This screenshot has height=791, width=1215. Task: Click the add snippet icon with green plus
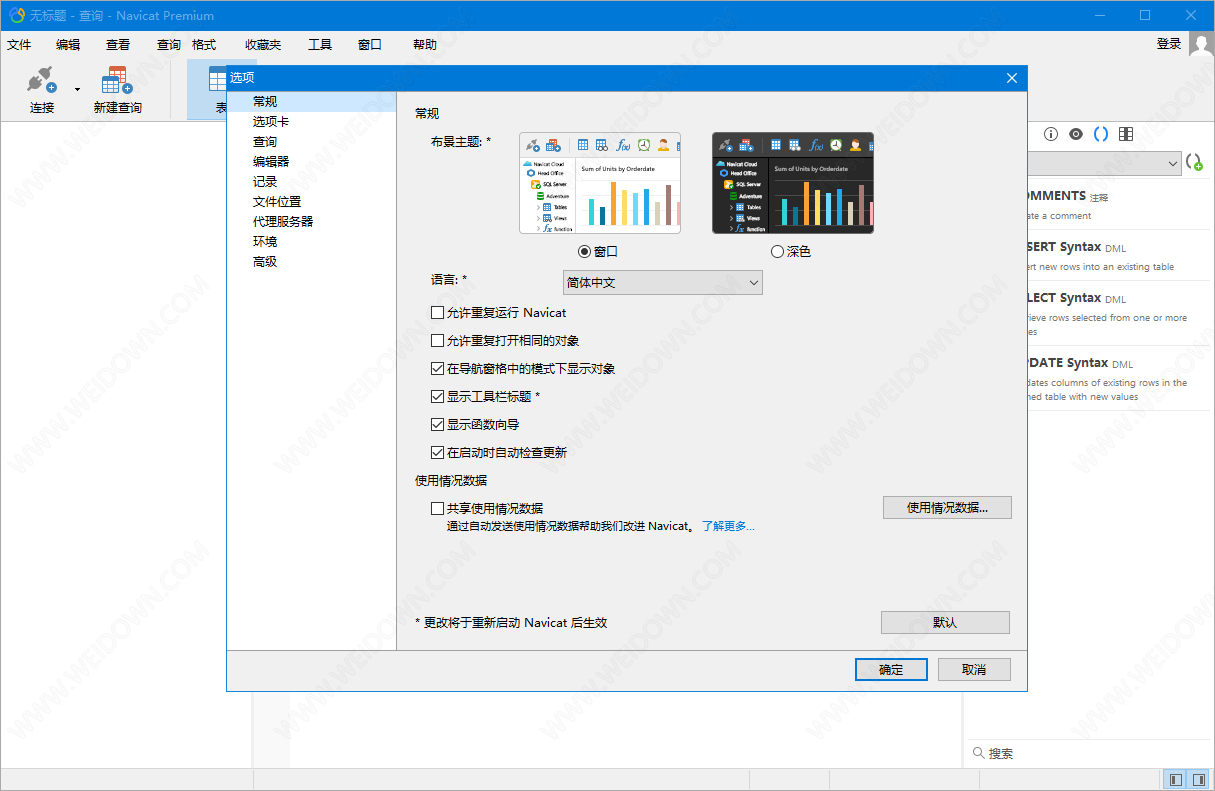(1194, 162)
